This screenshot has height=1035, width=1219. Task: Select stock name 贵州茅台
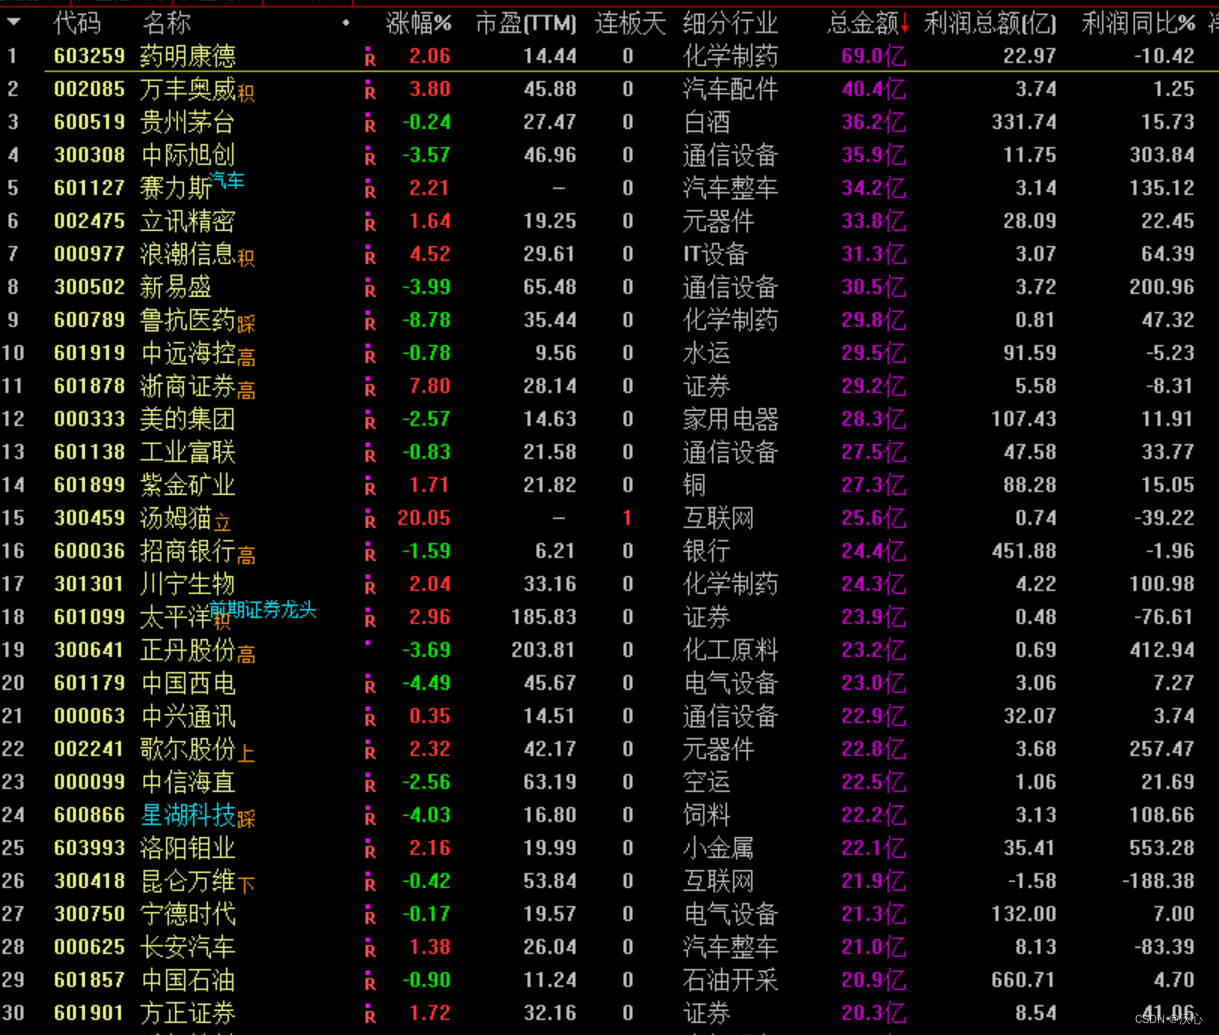pyautogui.click(x=188, y=122)
